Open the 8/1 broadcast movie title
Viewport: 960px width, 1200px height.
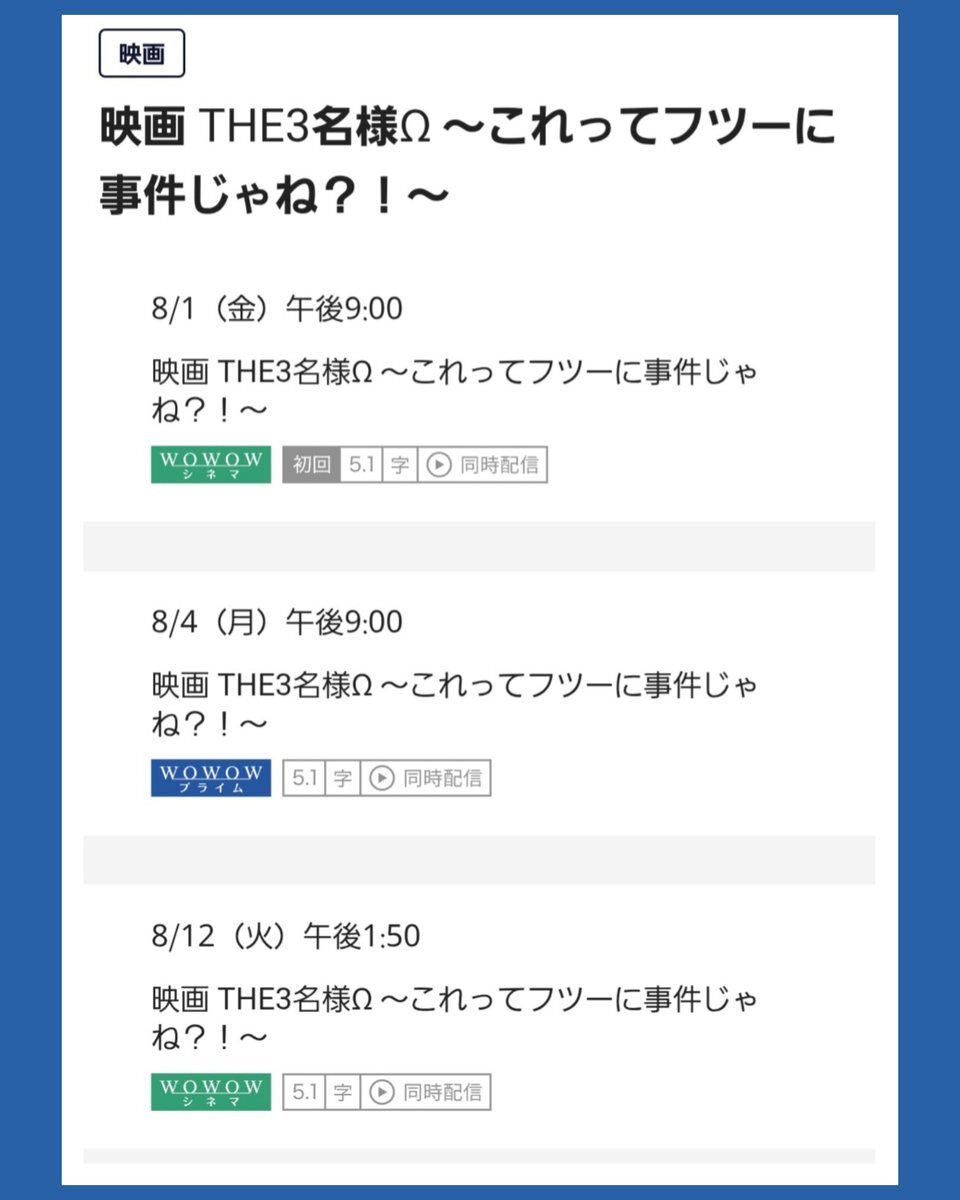[x=455, y=390]
